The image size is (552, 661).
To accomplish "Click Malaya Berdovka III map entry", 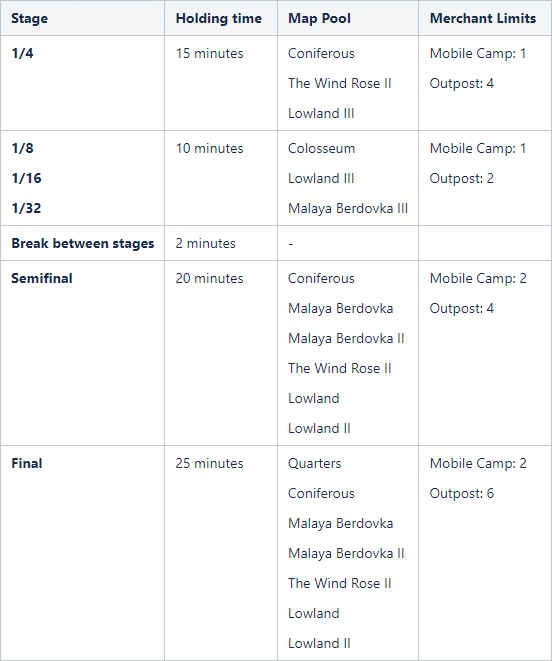I will (348, 208).
